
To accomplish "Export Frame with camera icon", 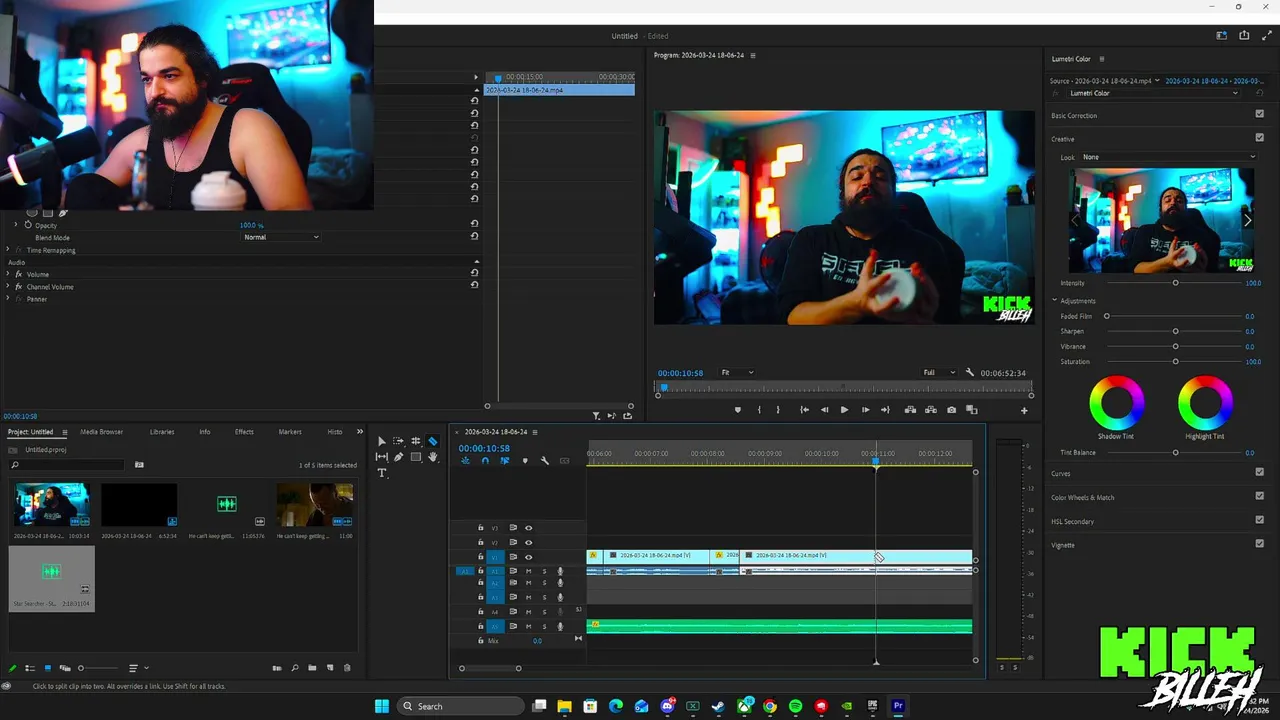I will pos(951,410).
